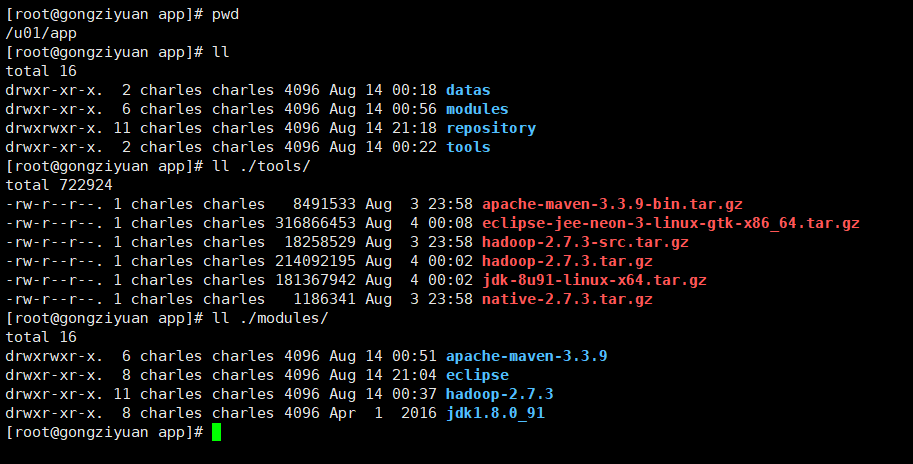Image resolution: width=913 pixels, height=464 pixels.
Task: Click timestamp 00:08 on eclipse-jee tar row
Action: (x=450, y=224)
